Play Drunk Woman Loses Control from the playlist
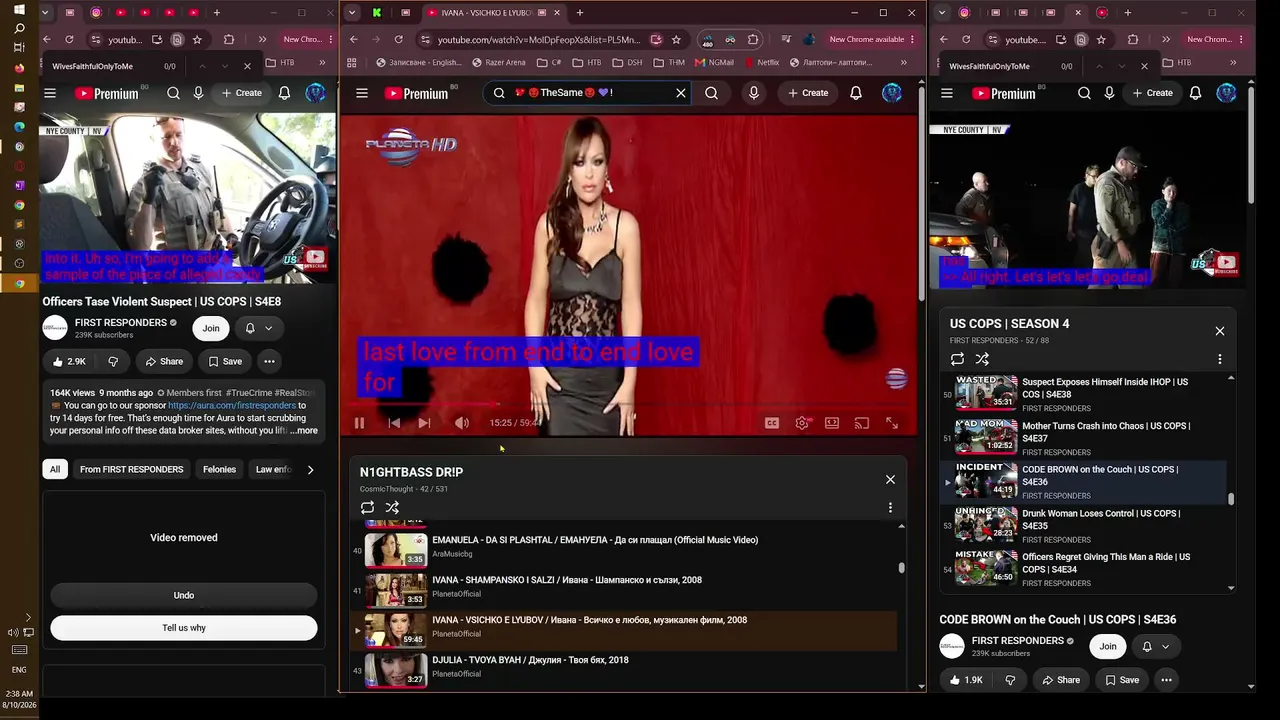The height and width of the screenshot is (720, 1280). point(1084,525)
